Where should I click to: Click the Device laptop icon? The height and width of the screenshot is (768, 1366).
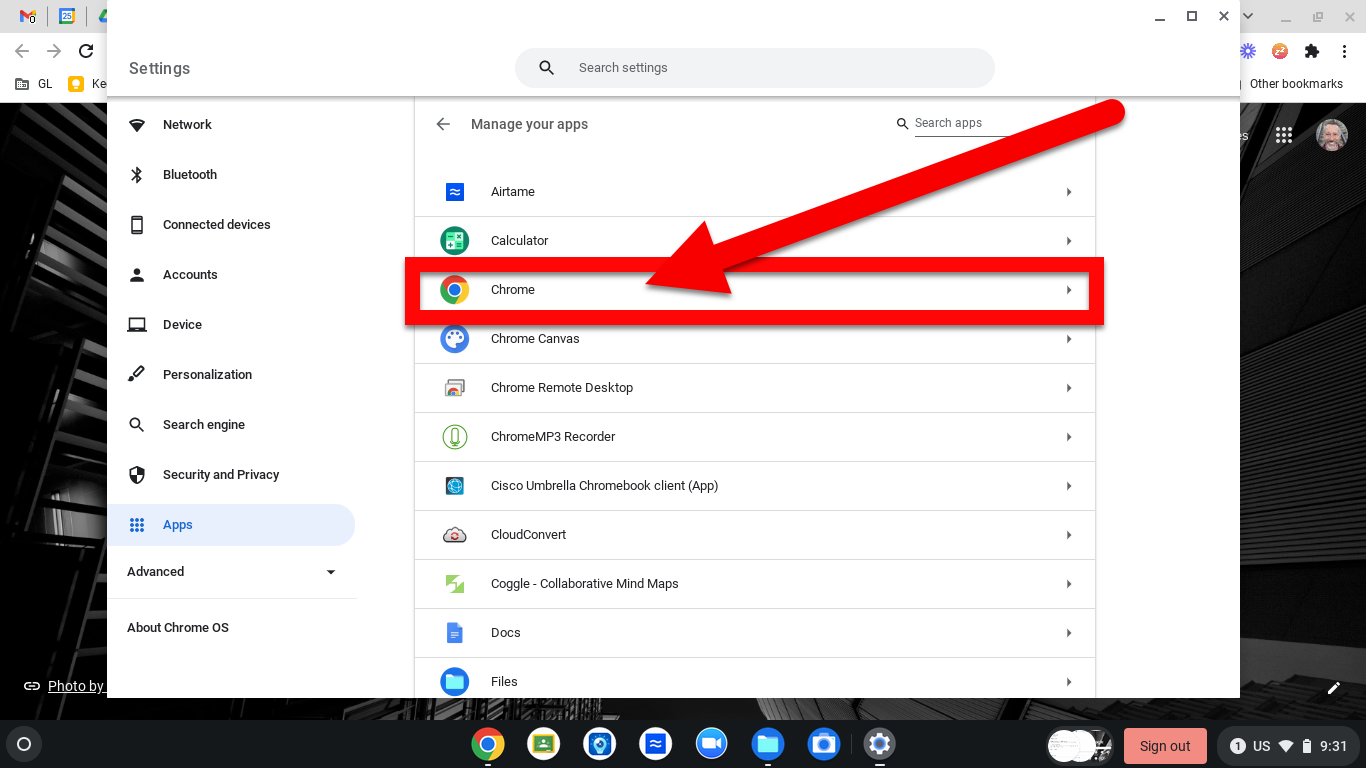[x=137, y=325]
